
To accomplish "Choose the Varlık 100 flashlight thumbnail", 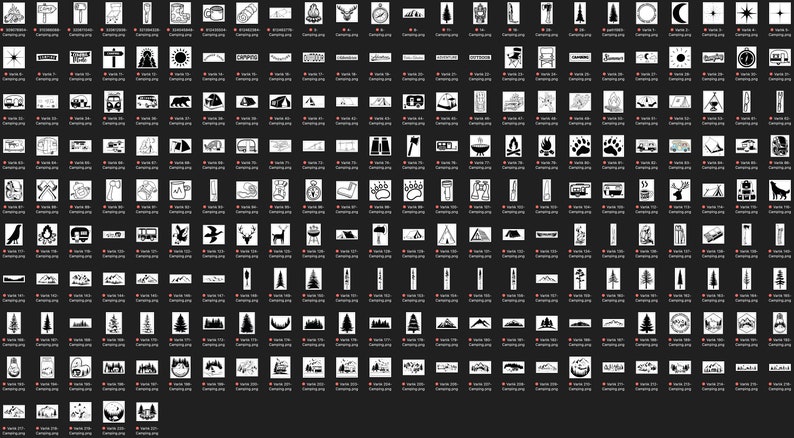I will coord(447,190).
